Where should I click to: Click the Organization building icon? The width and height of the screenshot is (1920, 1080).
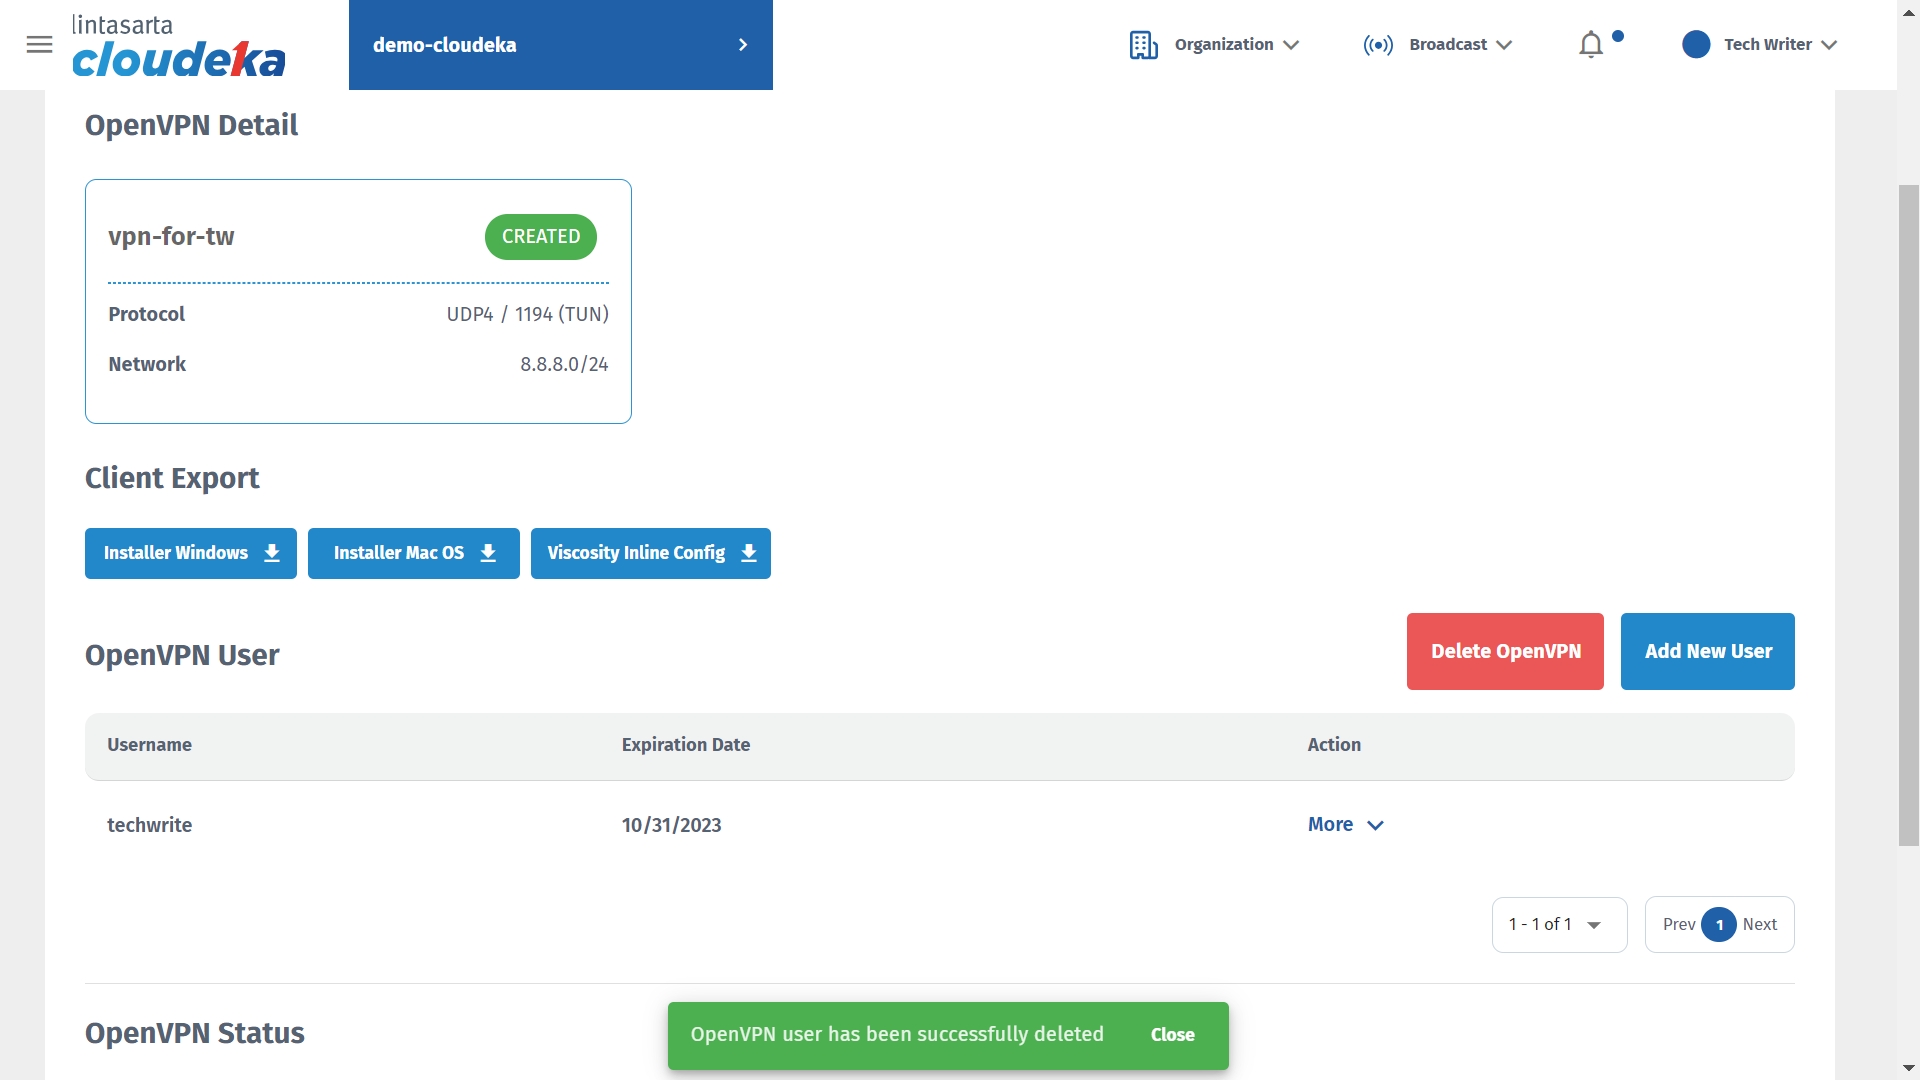1143,45
